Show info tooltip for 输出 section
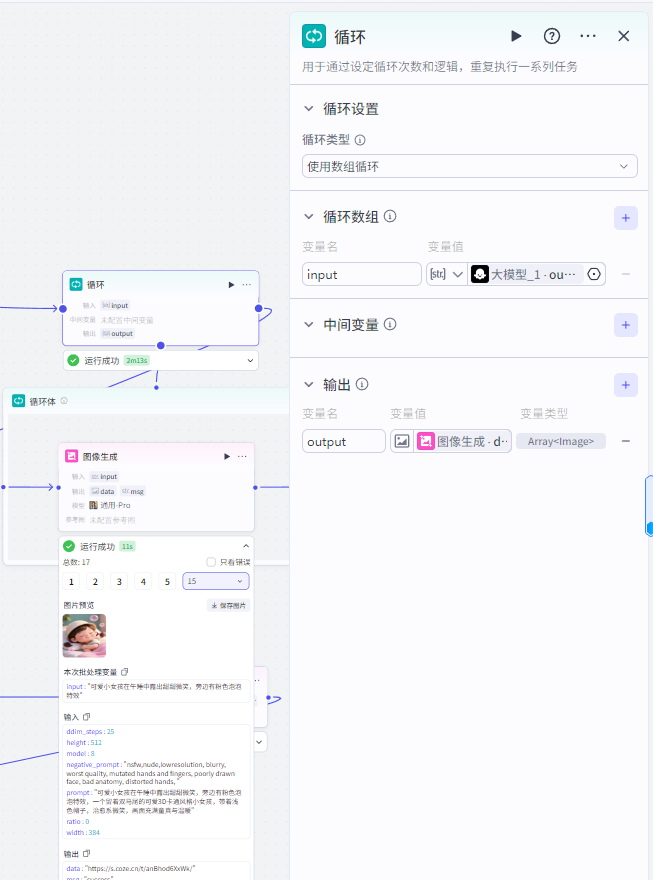This screenshot has width=653, height=880. (362, 384)
